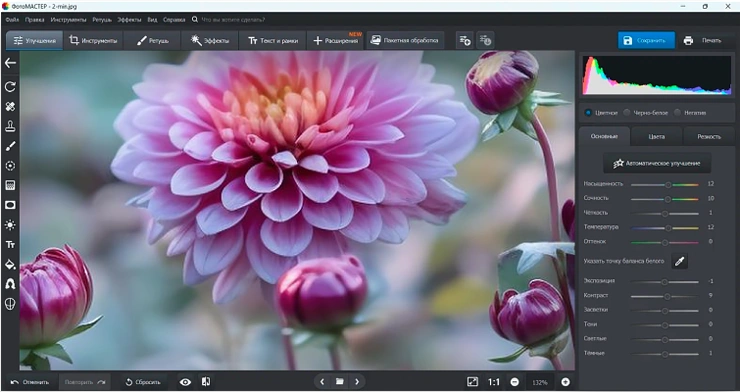Open the folder browser icon
Viewport: 740px width, 392px height.
pos(339,382)
